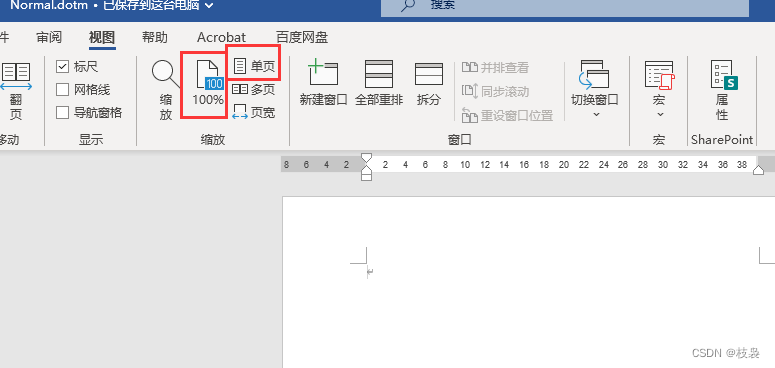The image size is (775, 368).
Task: Switch to One Page (单页) view
Action: (x=255, y=66)
